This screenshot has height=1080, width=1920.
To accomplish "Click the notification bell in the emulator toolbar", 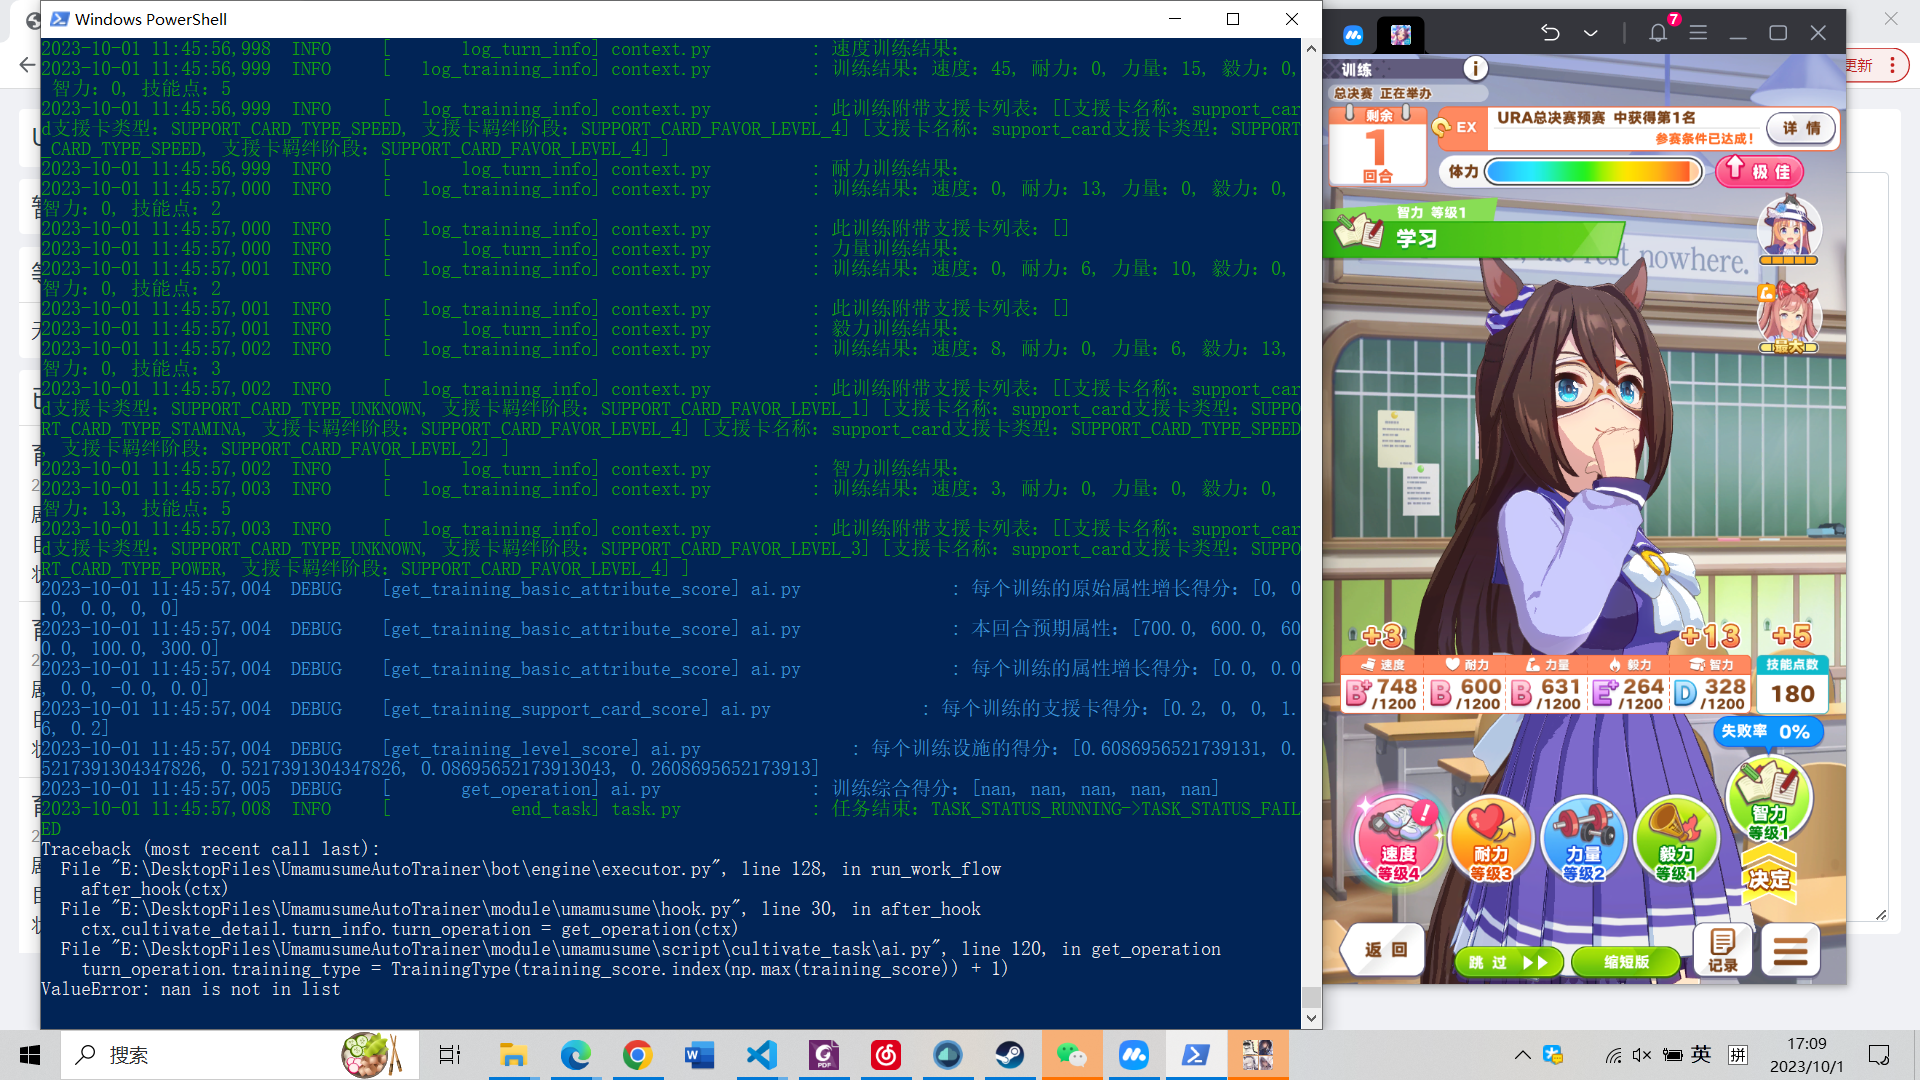I will pos(1657,33).
